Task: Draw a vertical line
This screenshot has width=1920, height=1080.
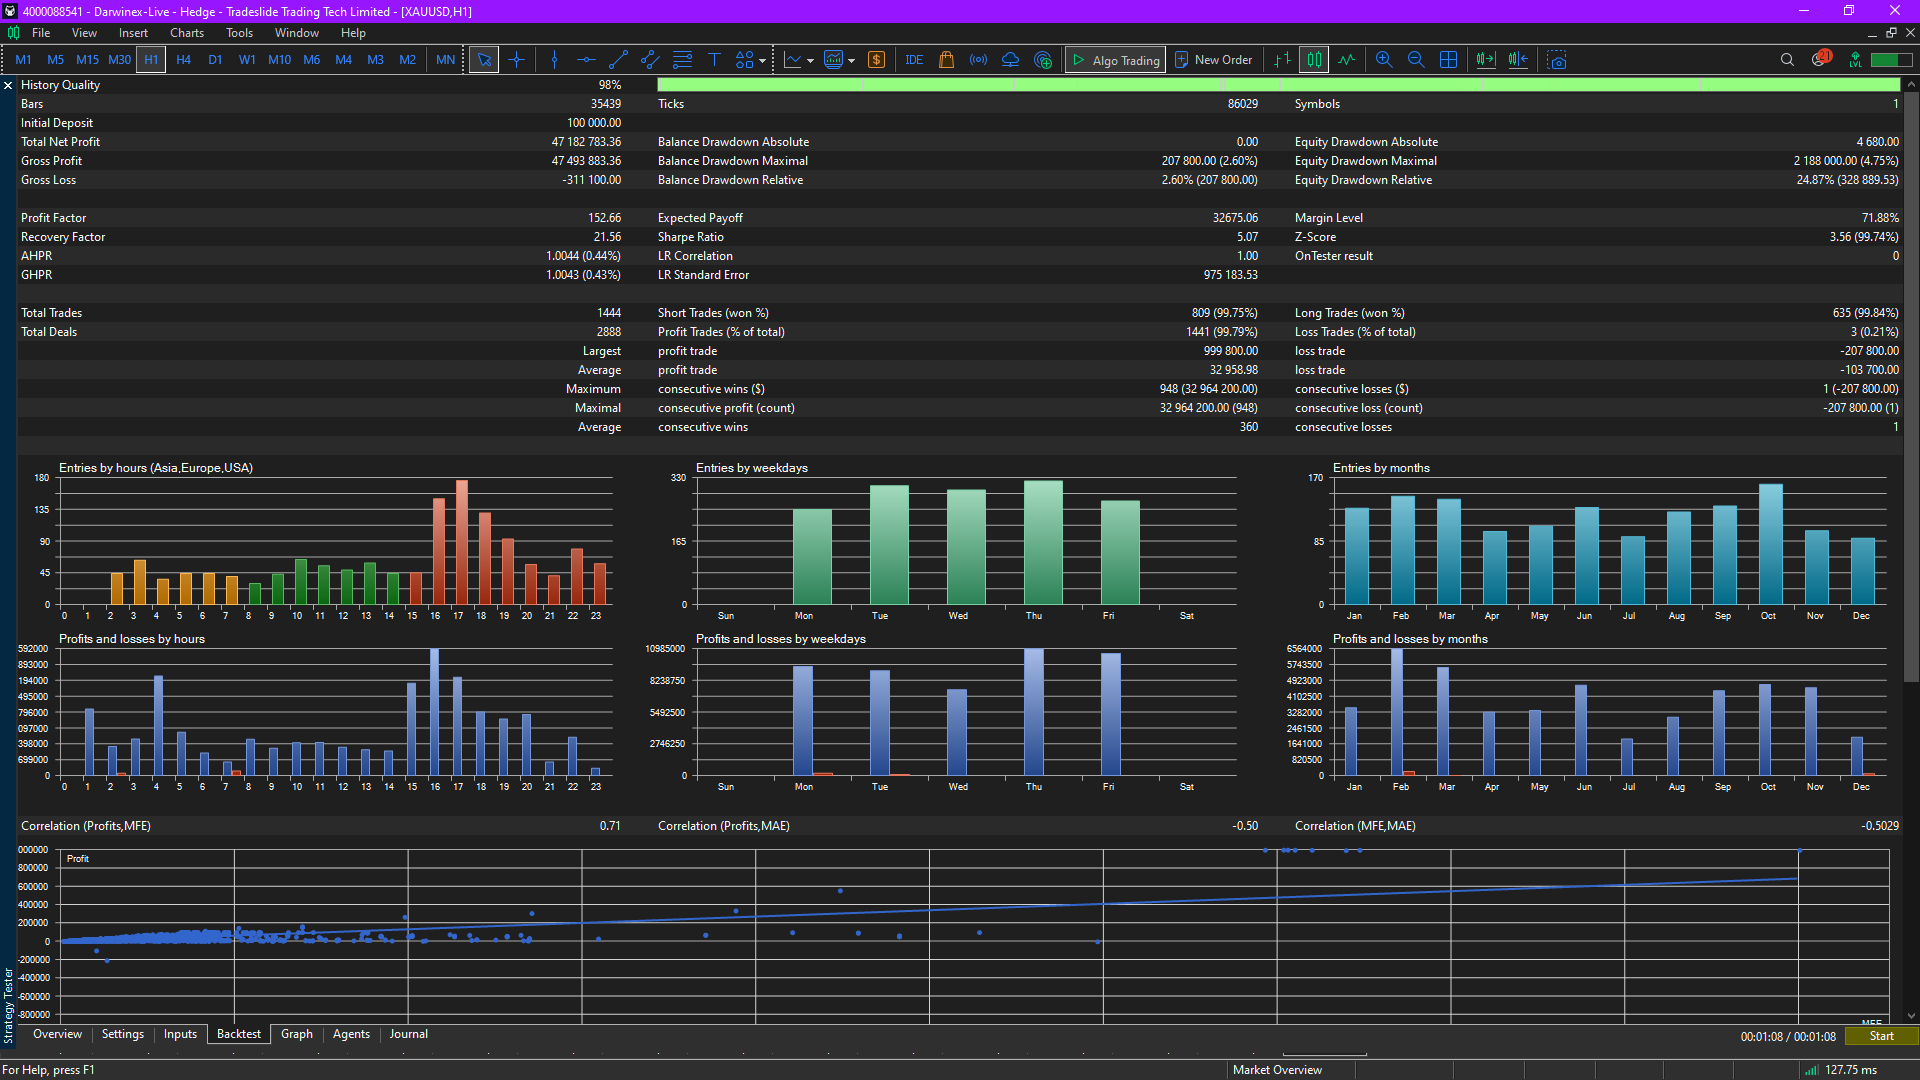Action: coord(554,60)
